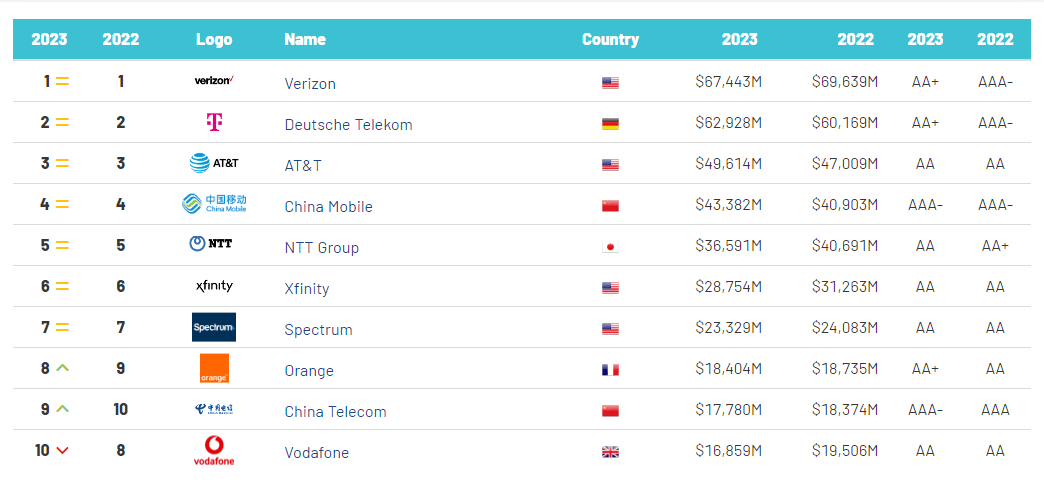The height and width of the screenshot is (488, 1044).
Task: Click the UK flag in Vodafone row
Action: 610,452
